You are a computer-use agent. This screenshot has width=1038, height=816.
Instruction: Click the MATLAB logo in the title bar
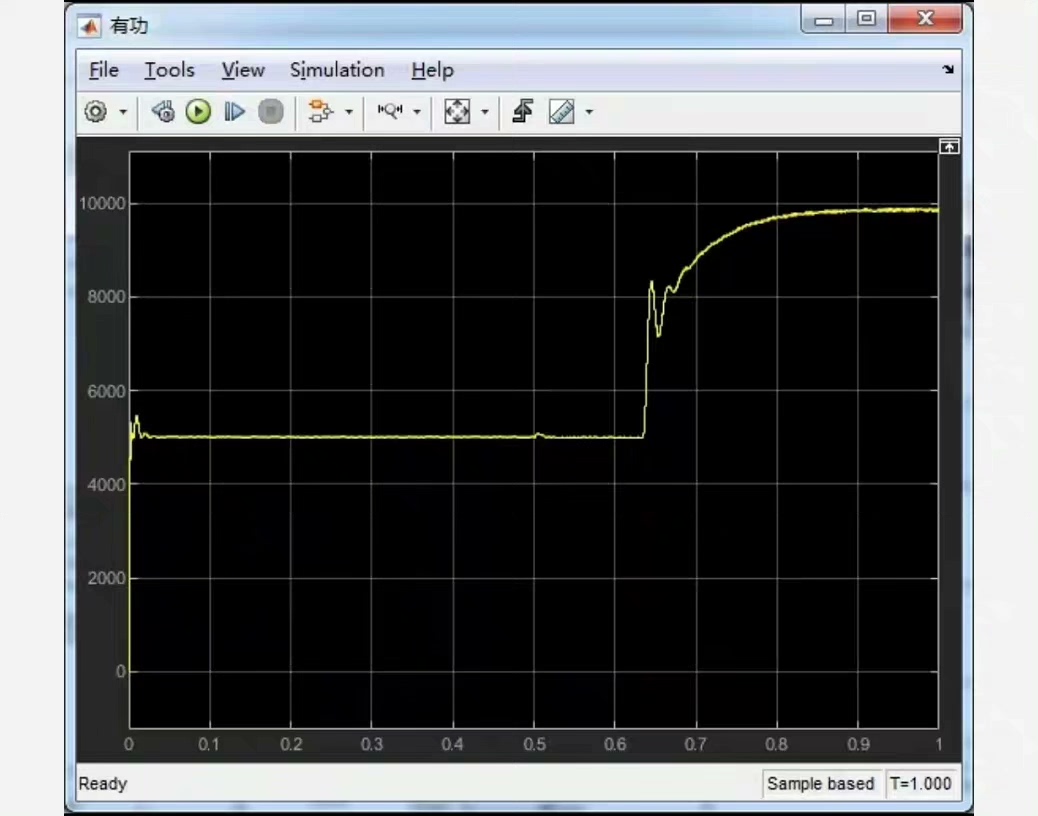pyautogui.click(x=89, y=26)
